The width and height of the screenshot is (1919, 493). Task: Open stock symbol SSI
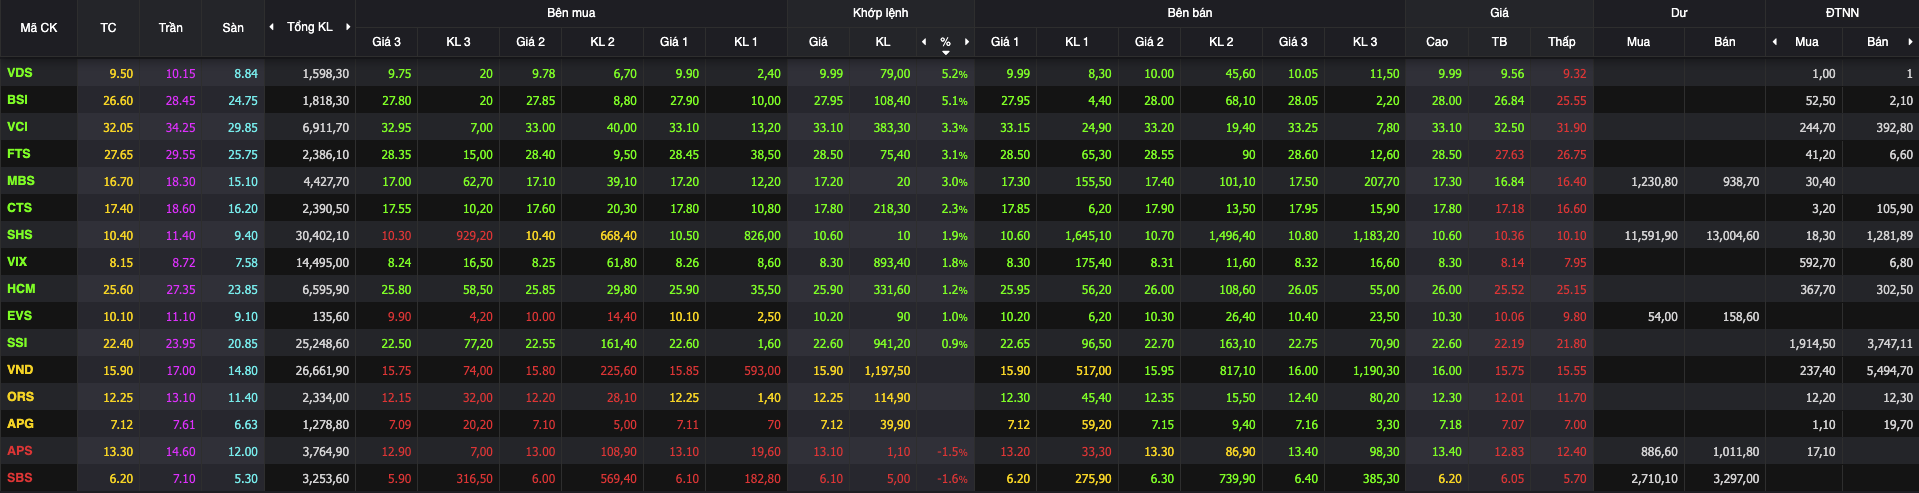[x=17, y=343]
